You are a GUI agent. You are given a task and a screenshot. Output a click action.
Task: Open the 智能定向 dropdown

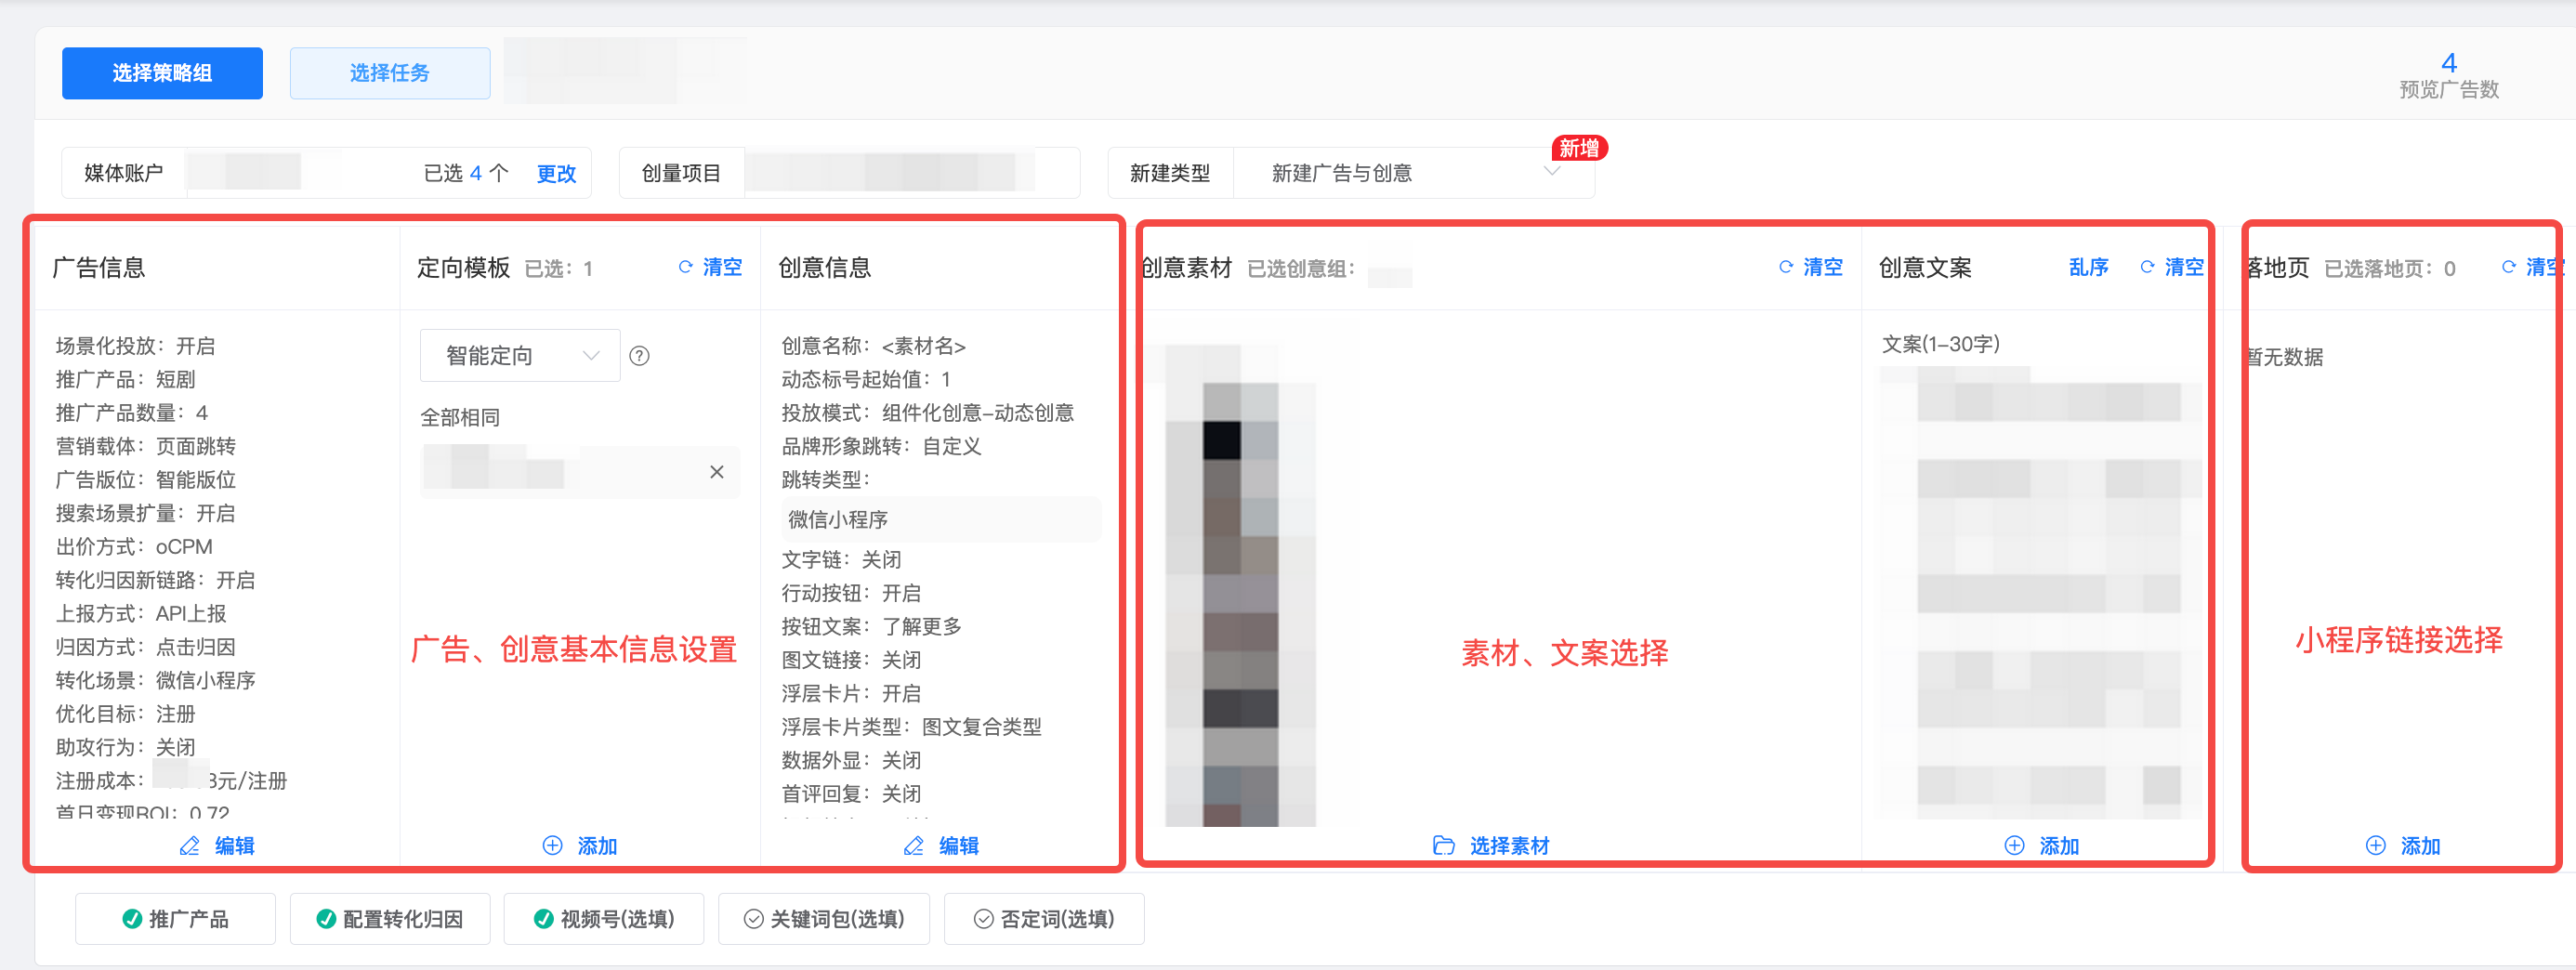pos(520,356)
